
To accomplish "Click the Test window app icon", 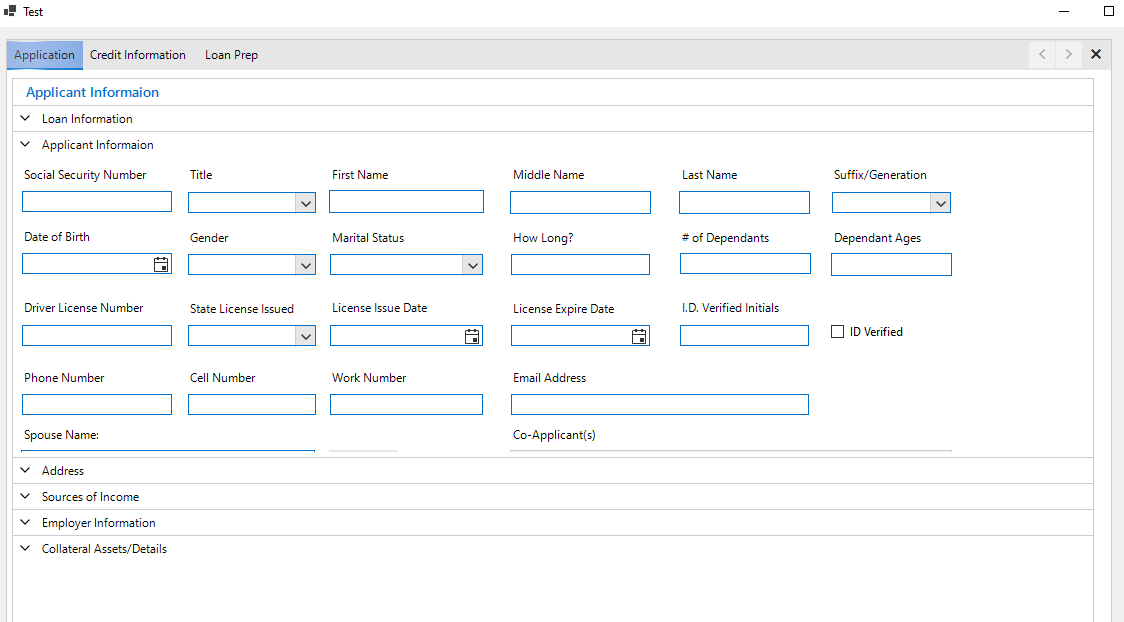I will coord(10,11).
